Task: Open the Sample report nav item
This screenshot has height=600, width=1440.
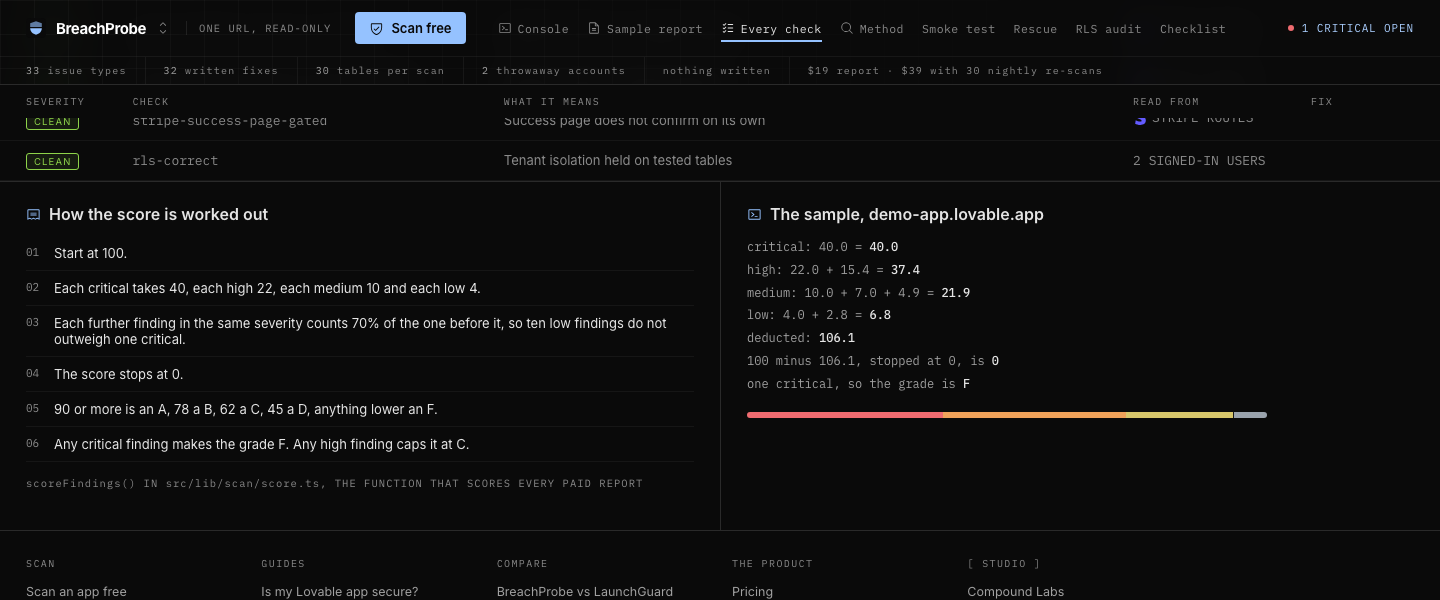Action: pyautogui.click(x=645, y=29)
